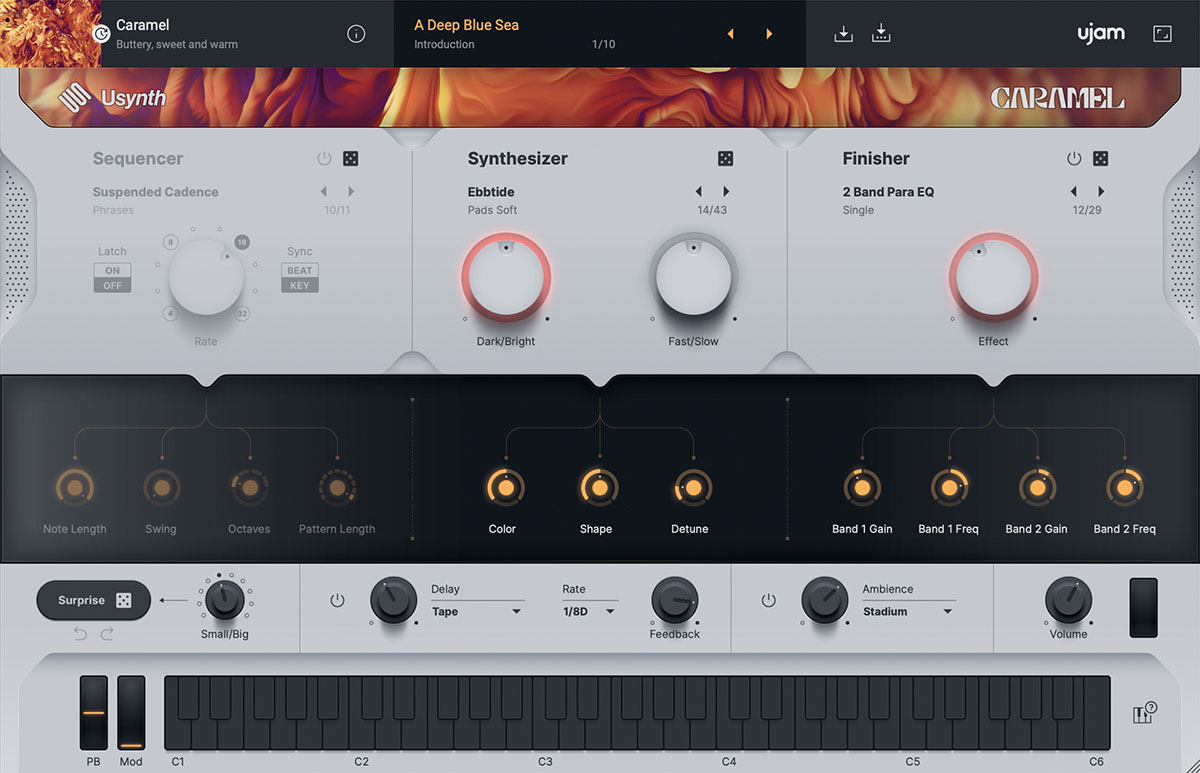Screen dimensions: 1200x773
Task: Open the Delay type Tape dropdown
Action: coord(478,612)
